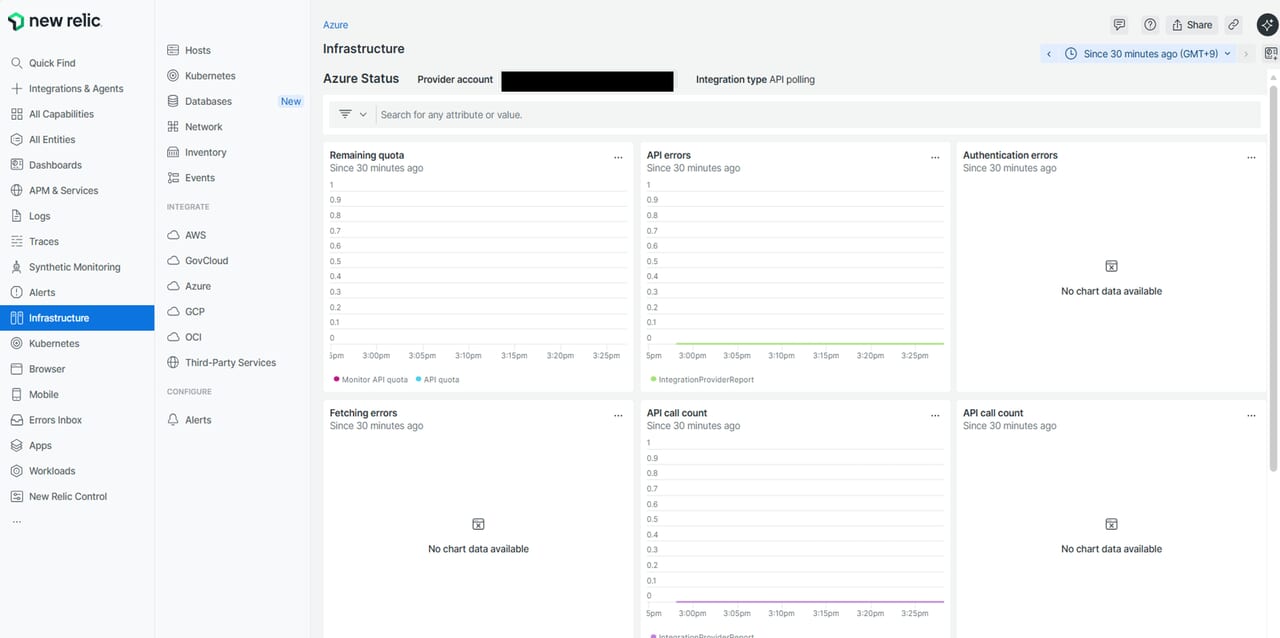The width and height of the screenshot is (1280, 638).
Task: Click the Azure cloud integration icon
Action: pyautogui.click(x=173, y=286)
